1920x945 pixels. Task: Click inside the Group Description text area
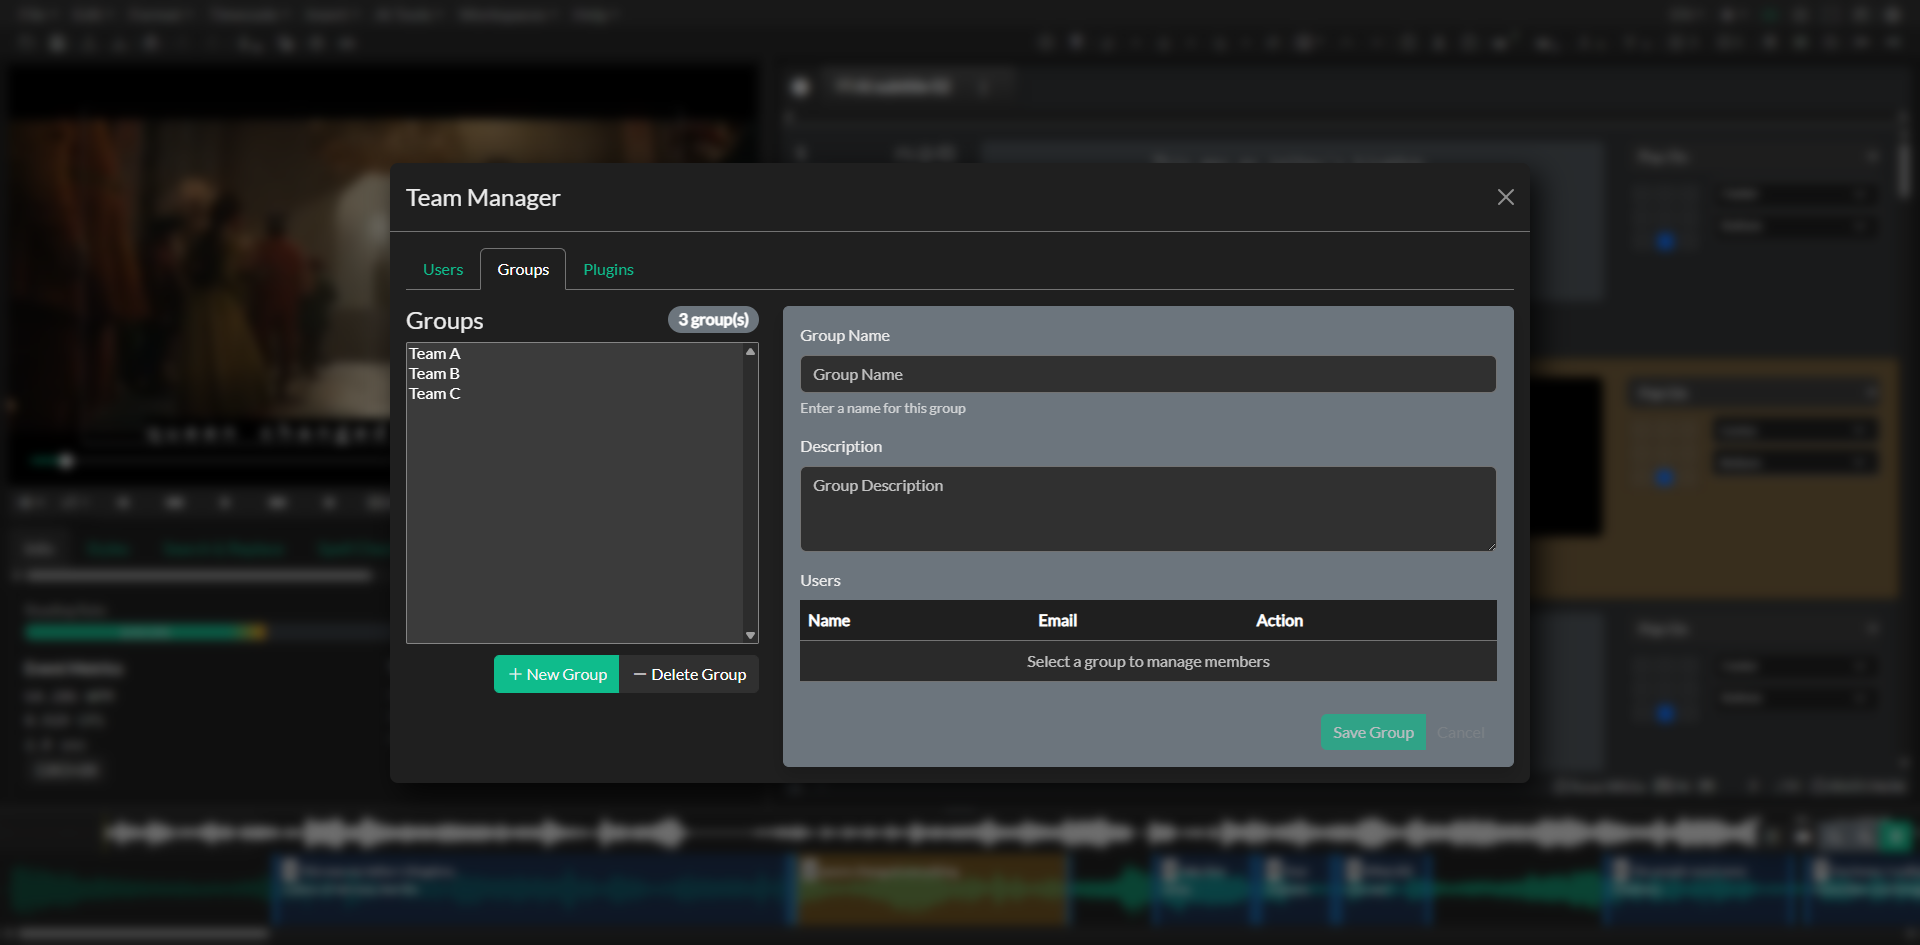point(1147,509)
